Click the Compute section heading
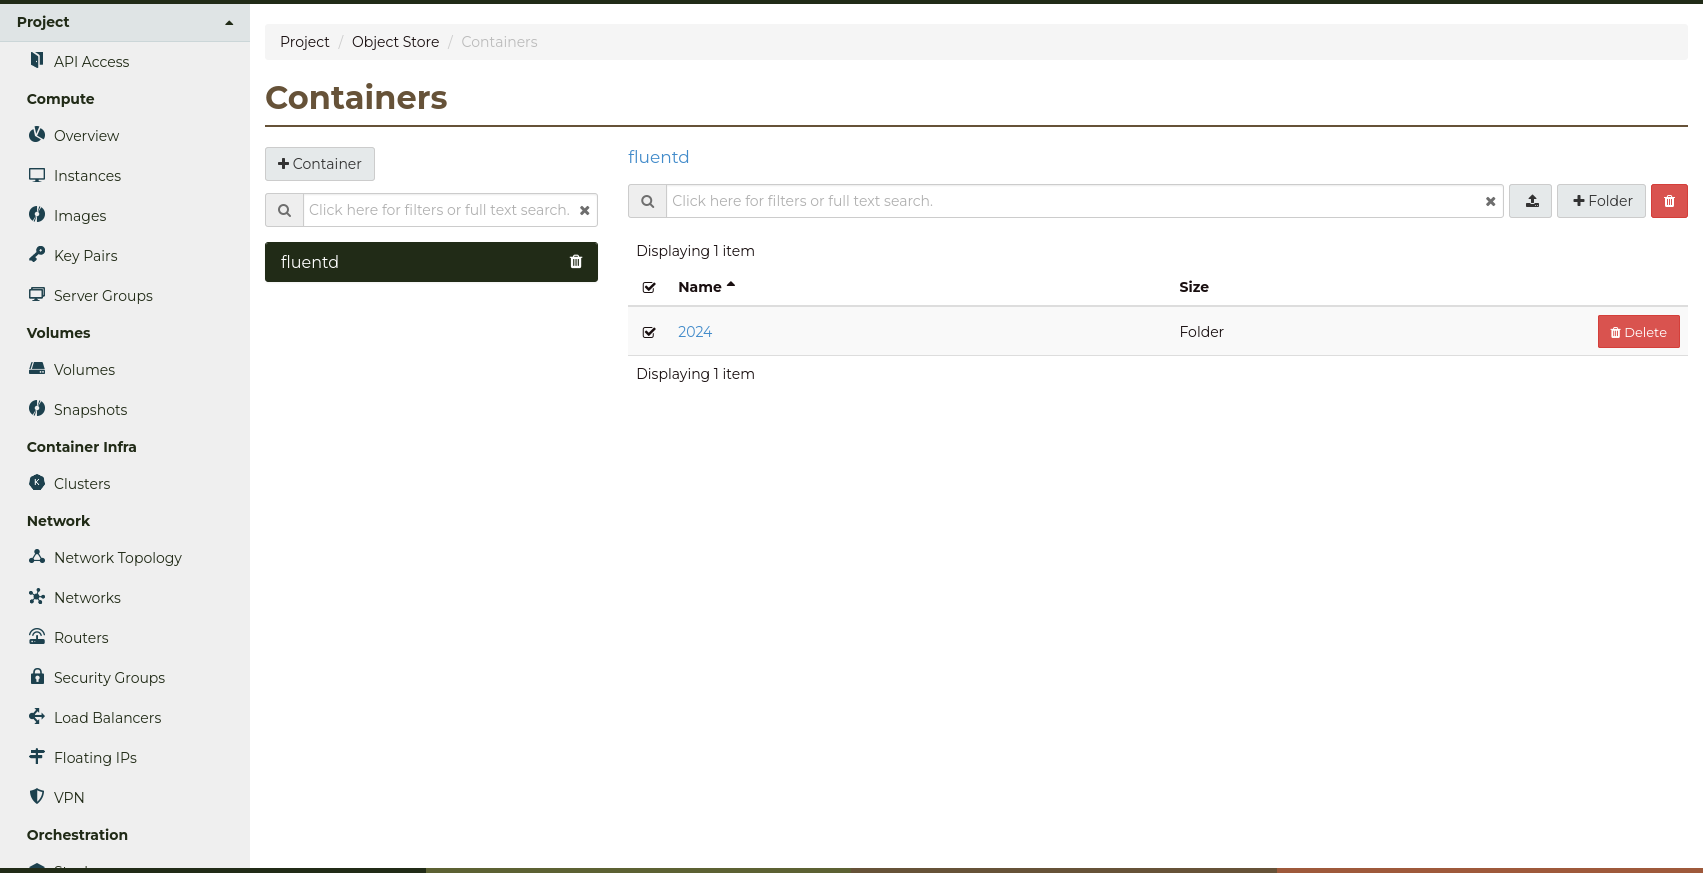Image resolution: width=1703 pixels, height=873 pixels. [x=60, y=99]
